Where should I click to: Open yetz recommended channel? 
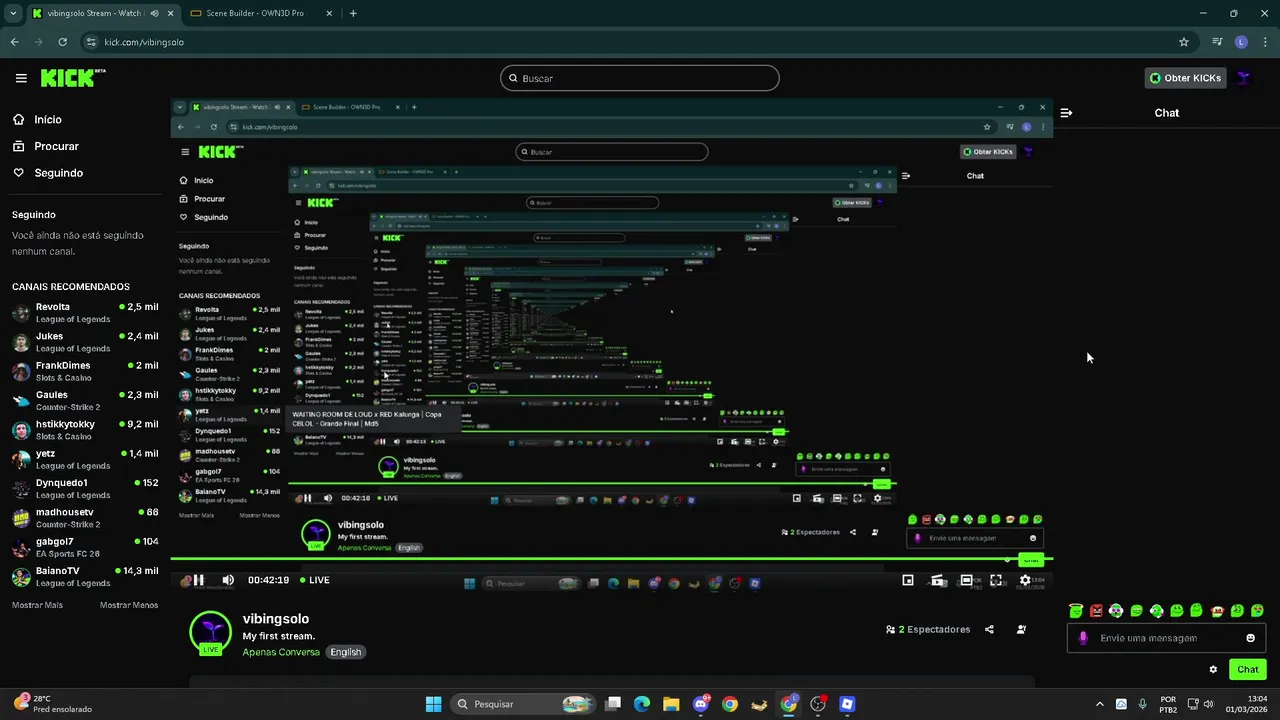tap(85, 459)
